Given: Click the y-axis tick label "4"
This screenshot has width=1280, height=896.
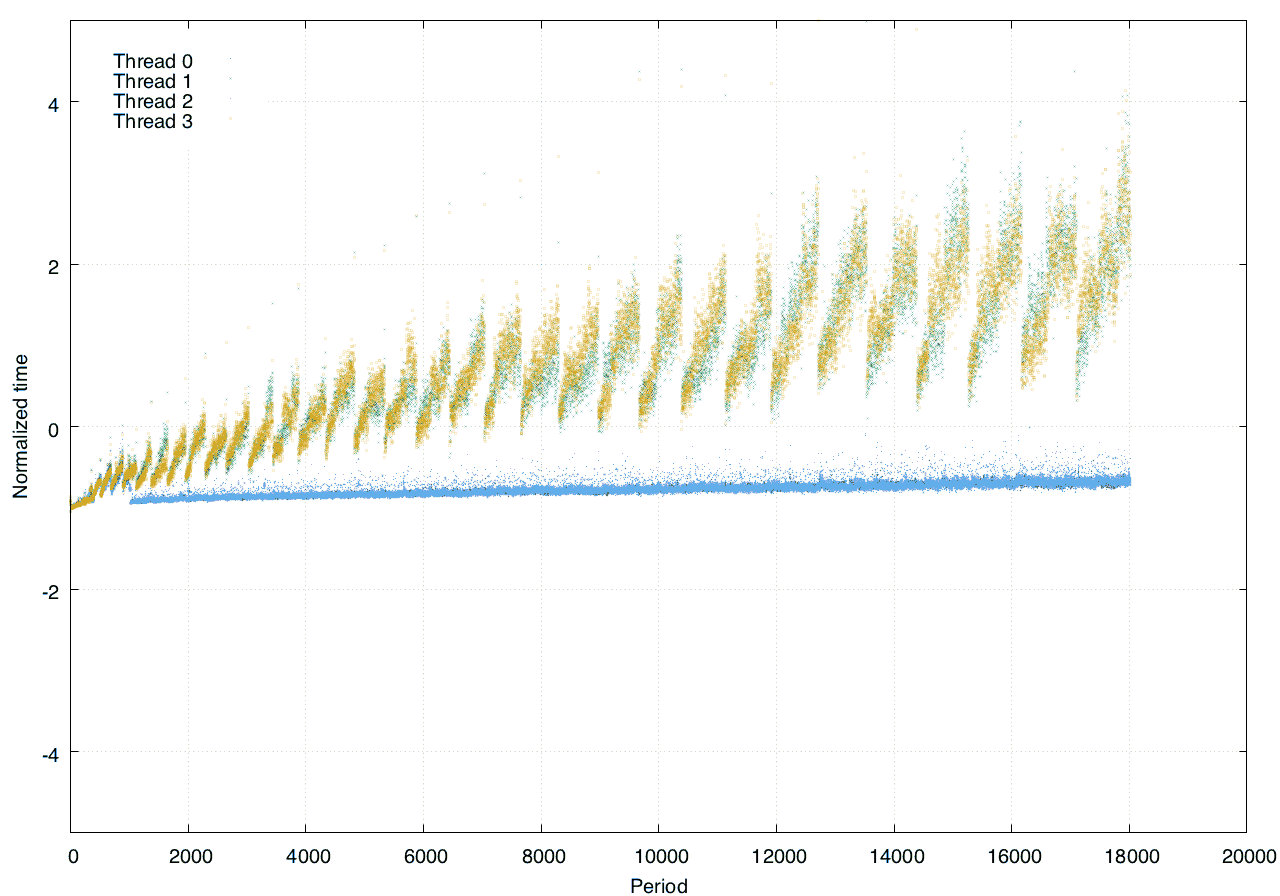Looking at the screenshot, I should tap(53, 103).
